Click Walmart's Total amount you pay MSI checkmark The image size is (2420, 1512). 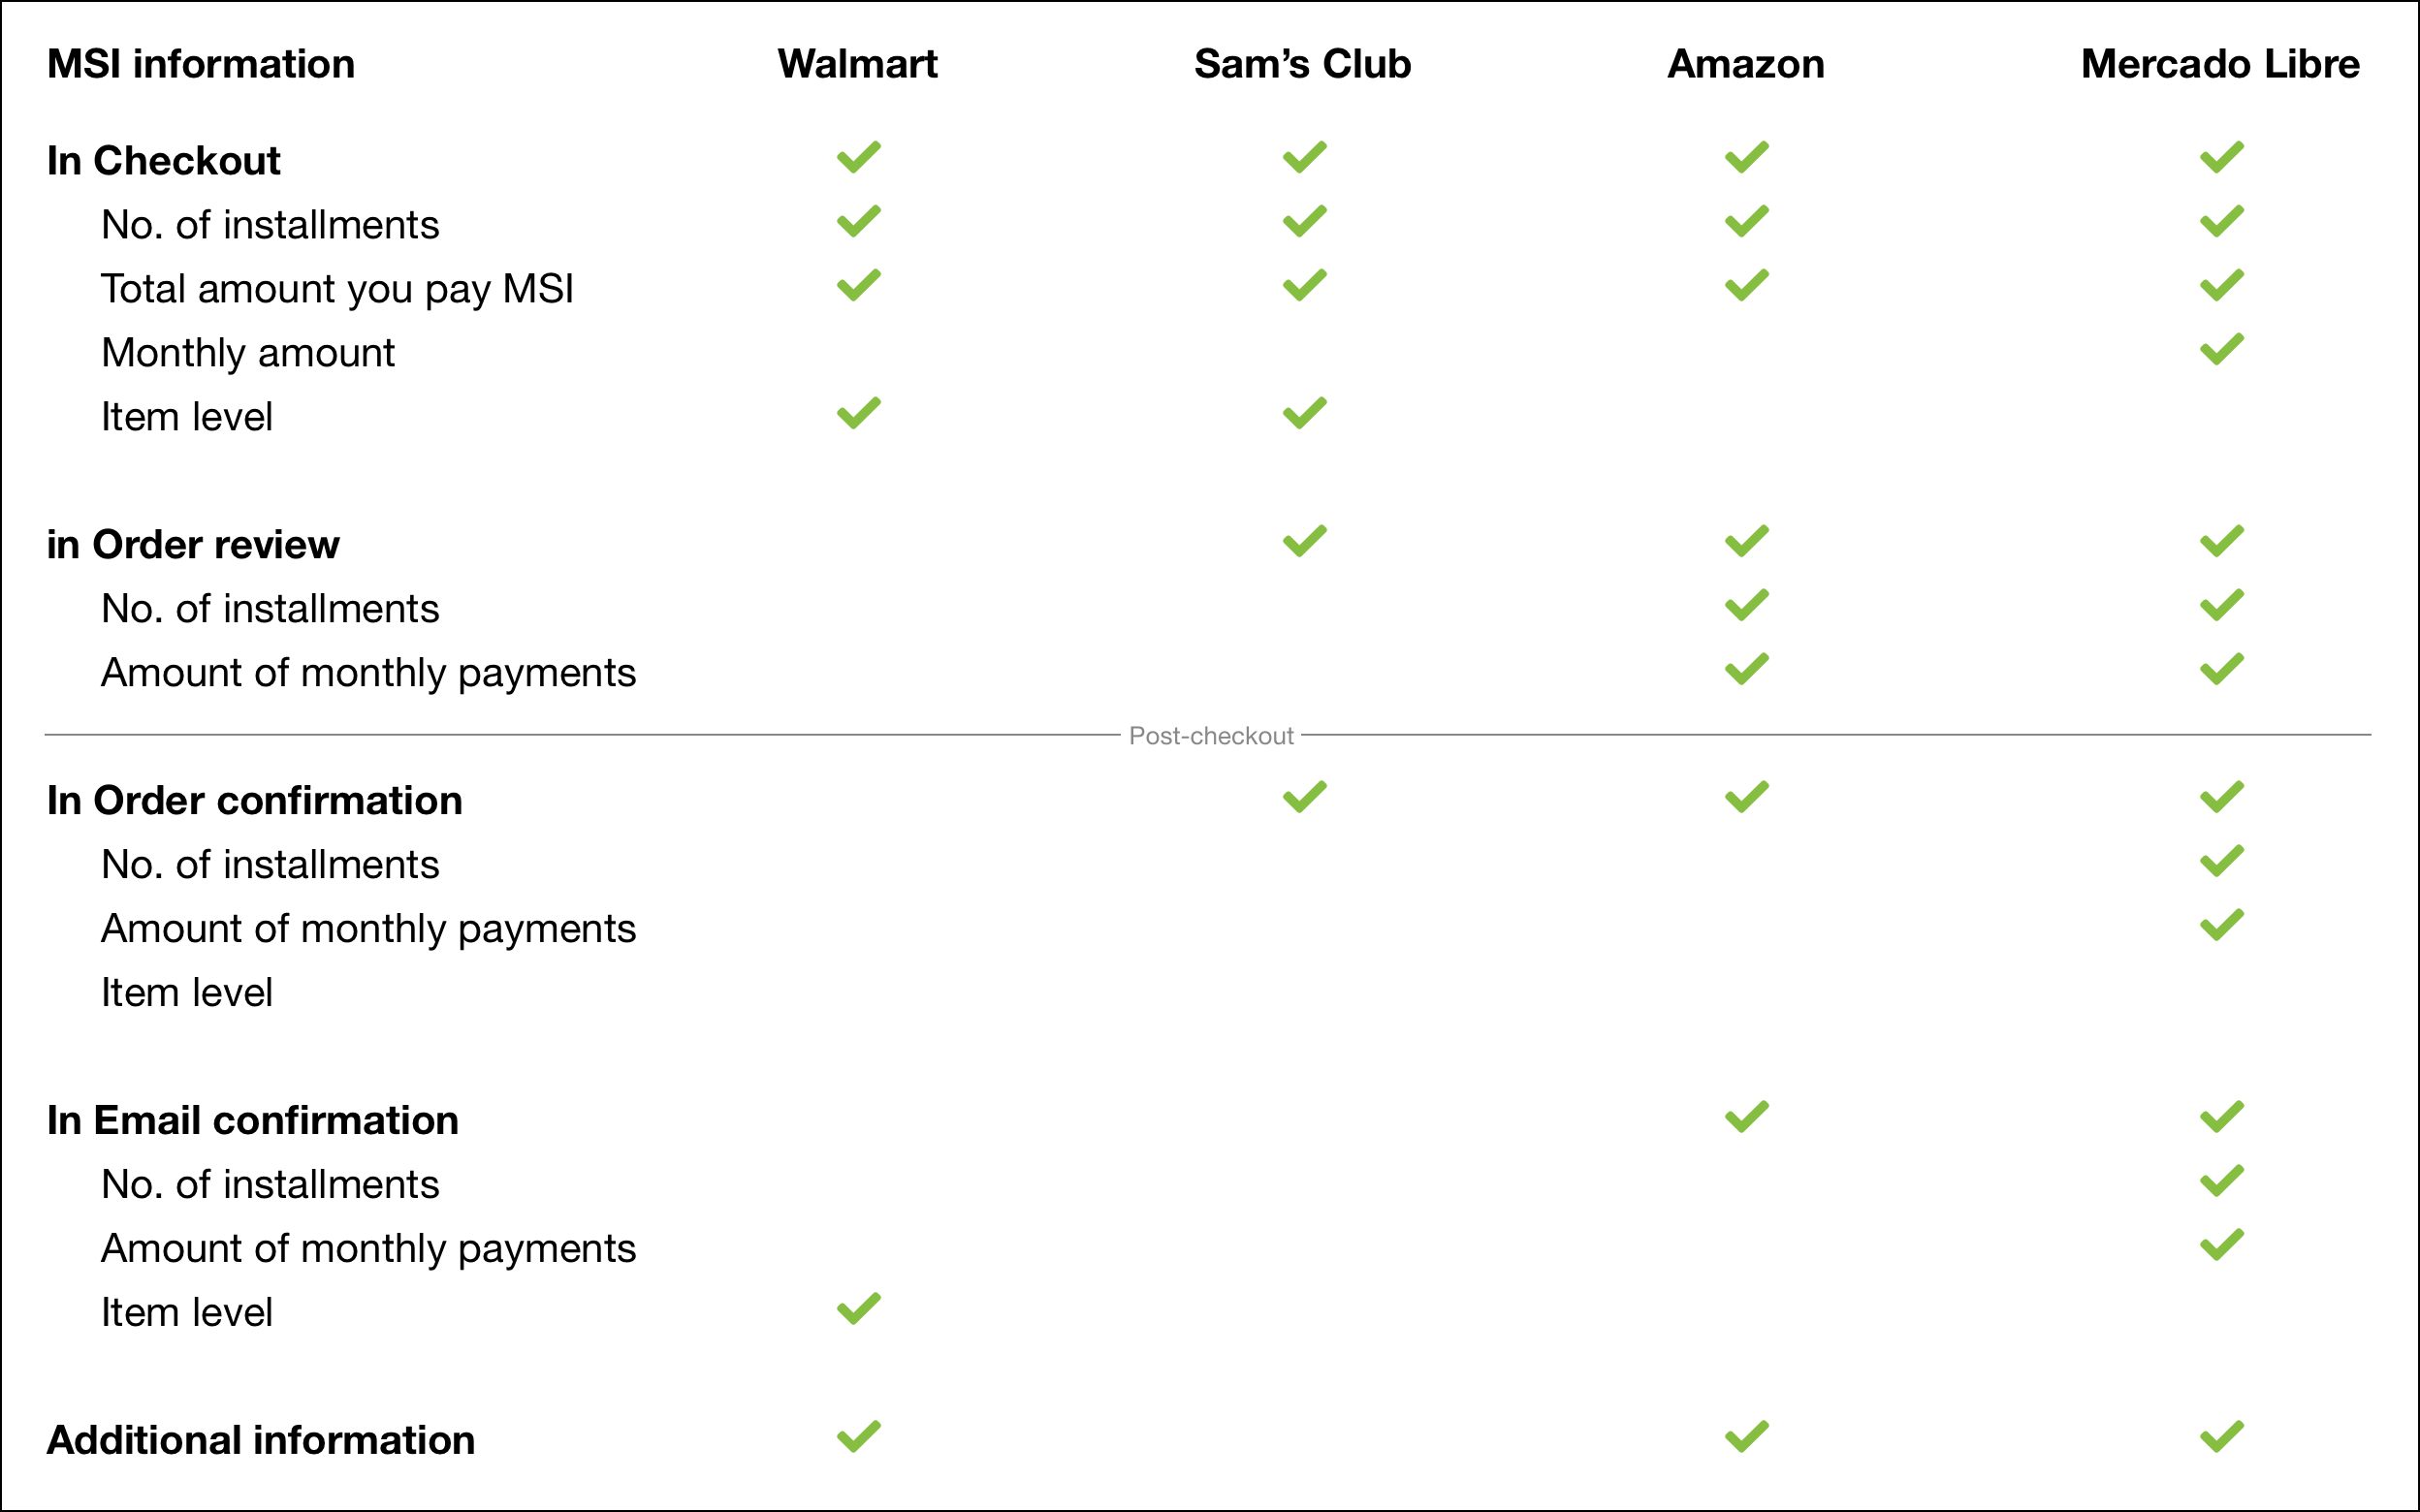click(x=859, y=285)
